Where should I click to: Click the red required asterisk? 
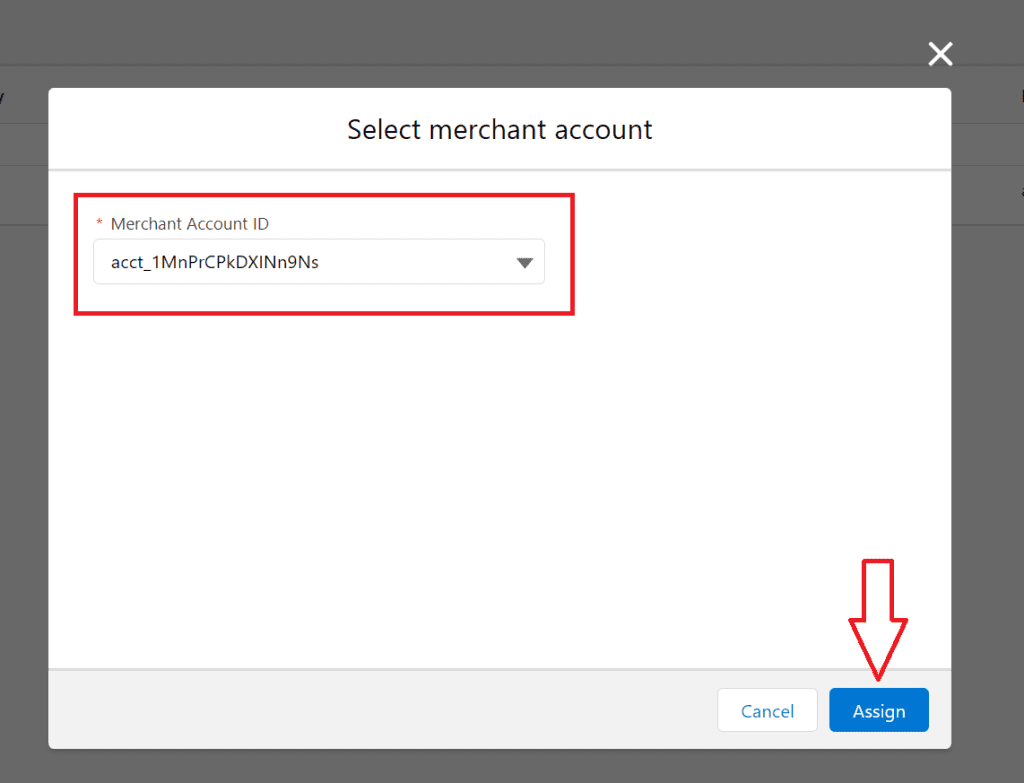99,225
